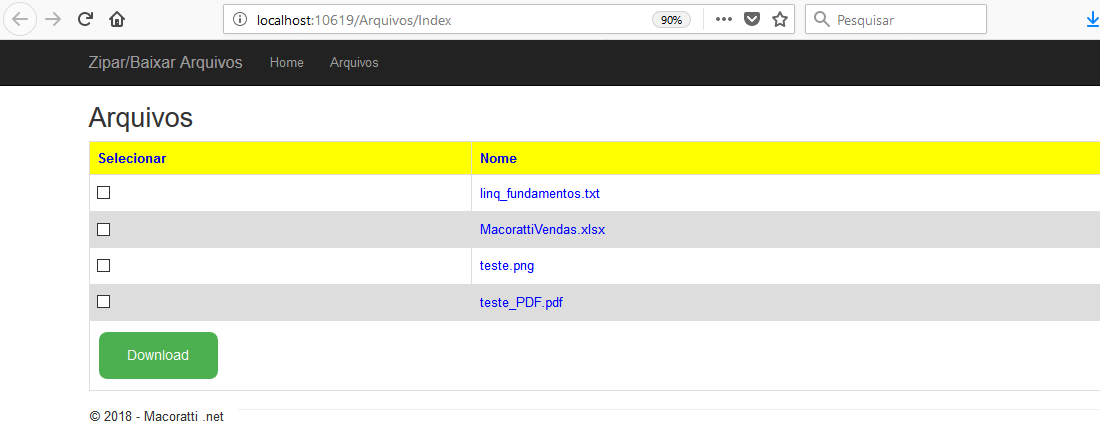The width and height of the screenshot is (1100, 434).
Task: Tick the teste.png checkbox
Action: click(x=103, y=266)
